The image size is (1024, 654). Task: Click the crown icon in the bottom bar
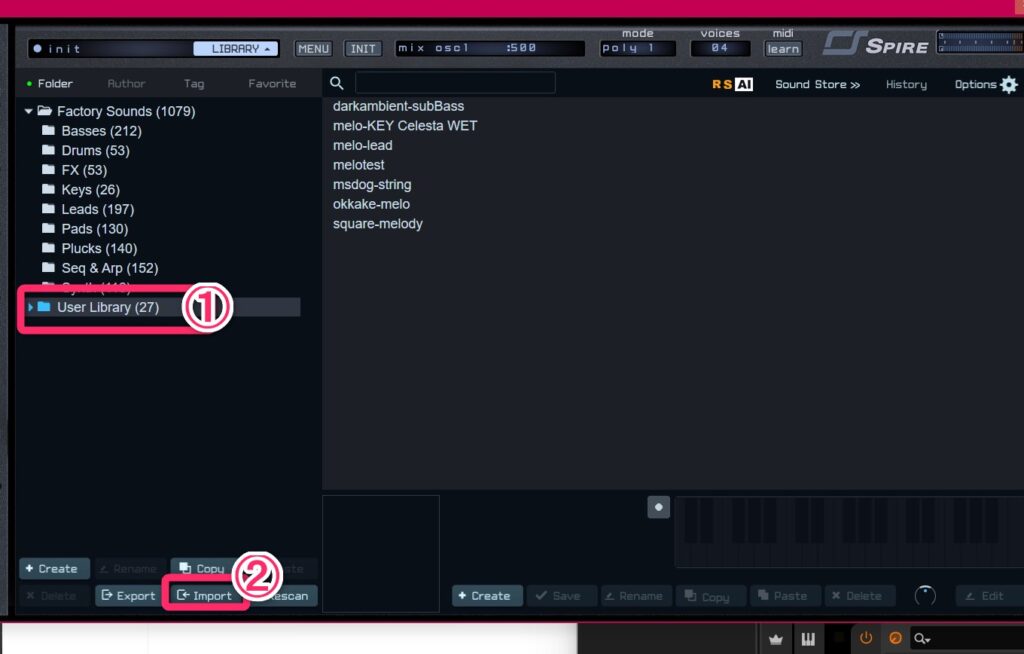[x=775, y=639]
